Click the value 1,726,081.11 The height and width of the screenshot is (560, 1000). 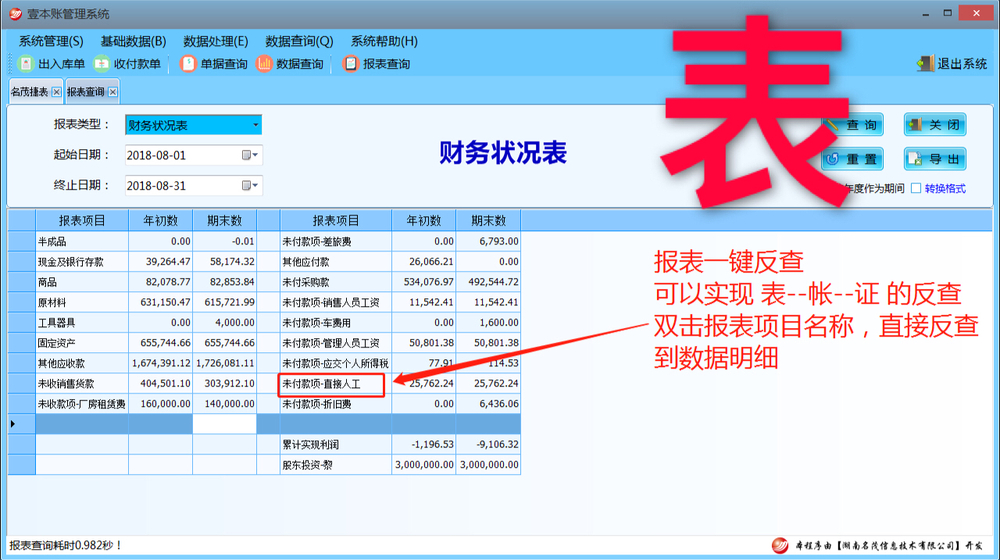pos(224,364)
